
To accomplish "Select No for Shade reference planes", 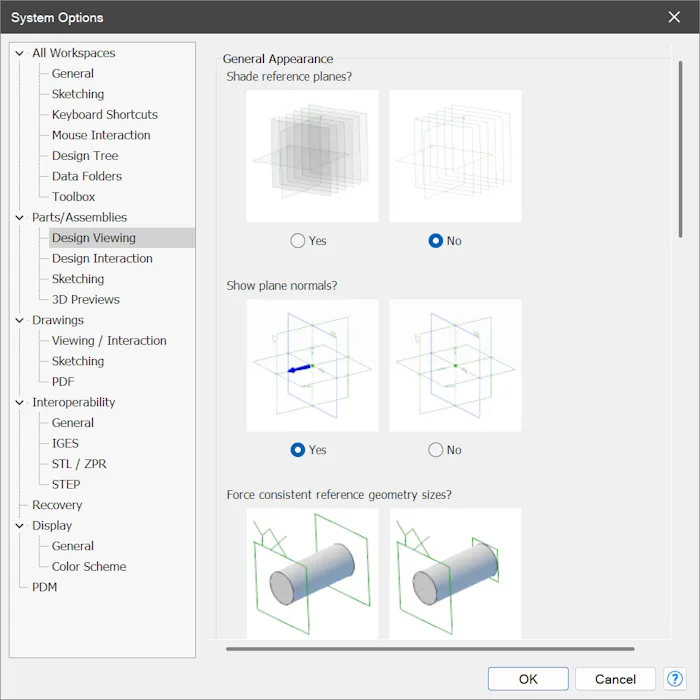I will coord(436,241).
